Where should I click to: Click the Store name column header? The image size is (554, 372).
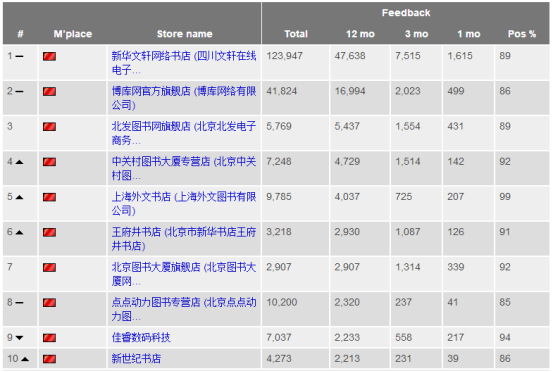(184, 34)
